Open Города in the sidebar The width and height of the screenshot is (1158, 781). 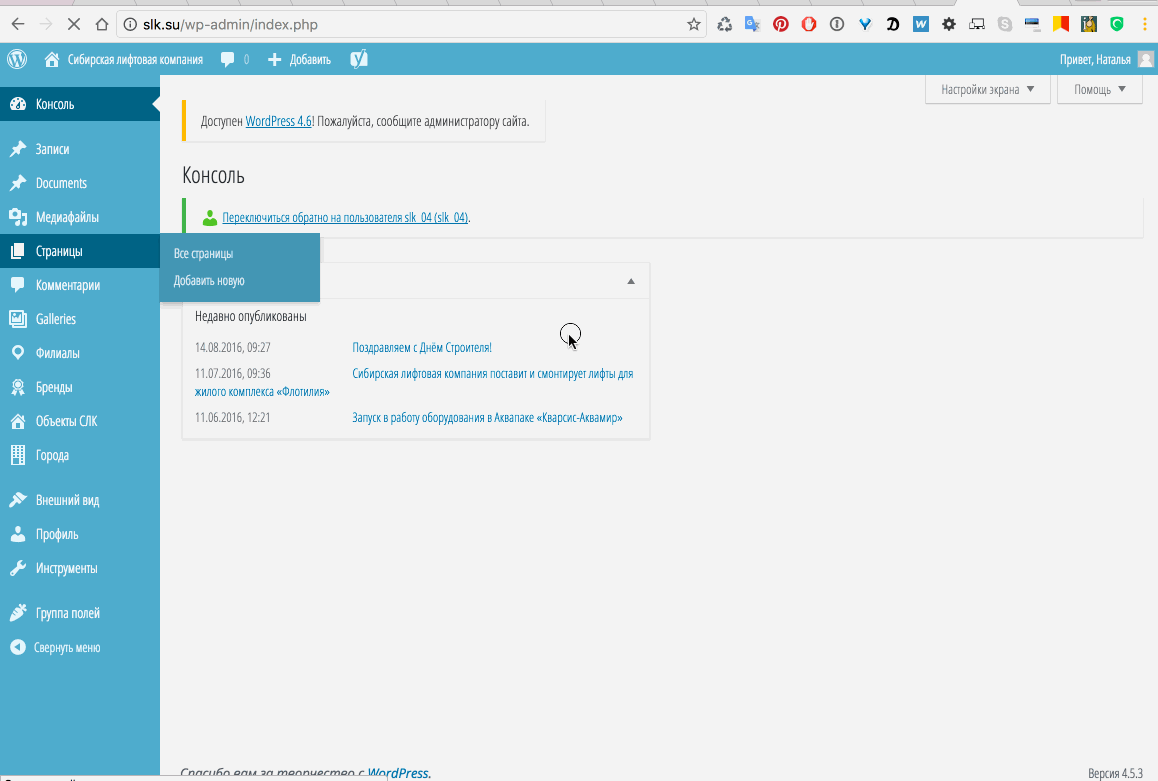[x=80, y=455]
